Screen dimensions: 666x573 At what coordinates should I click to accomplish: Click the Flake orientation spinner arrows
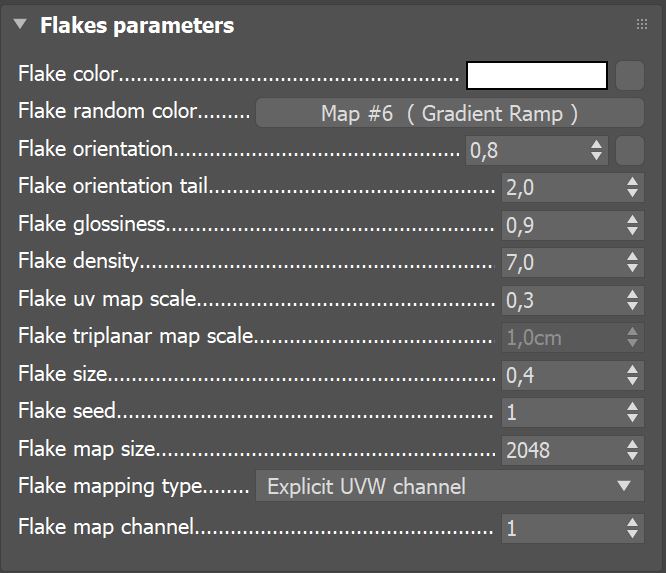pos(597,151)
